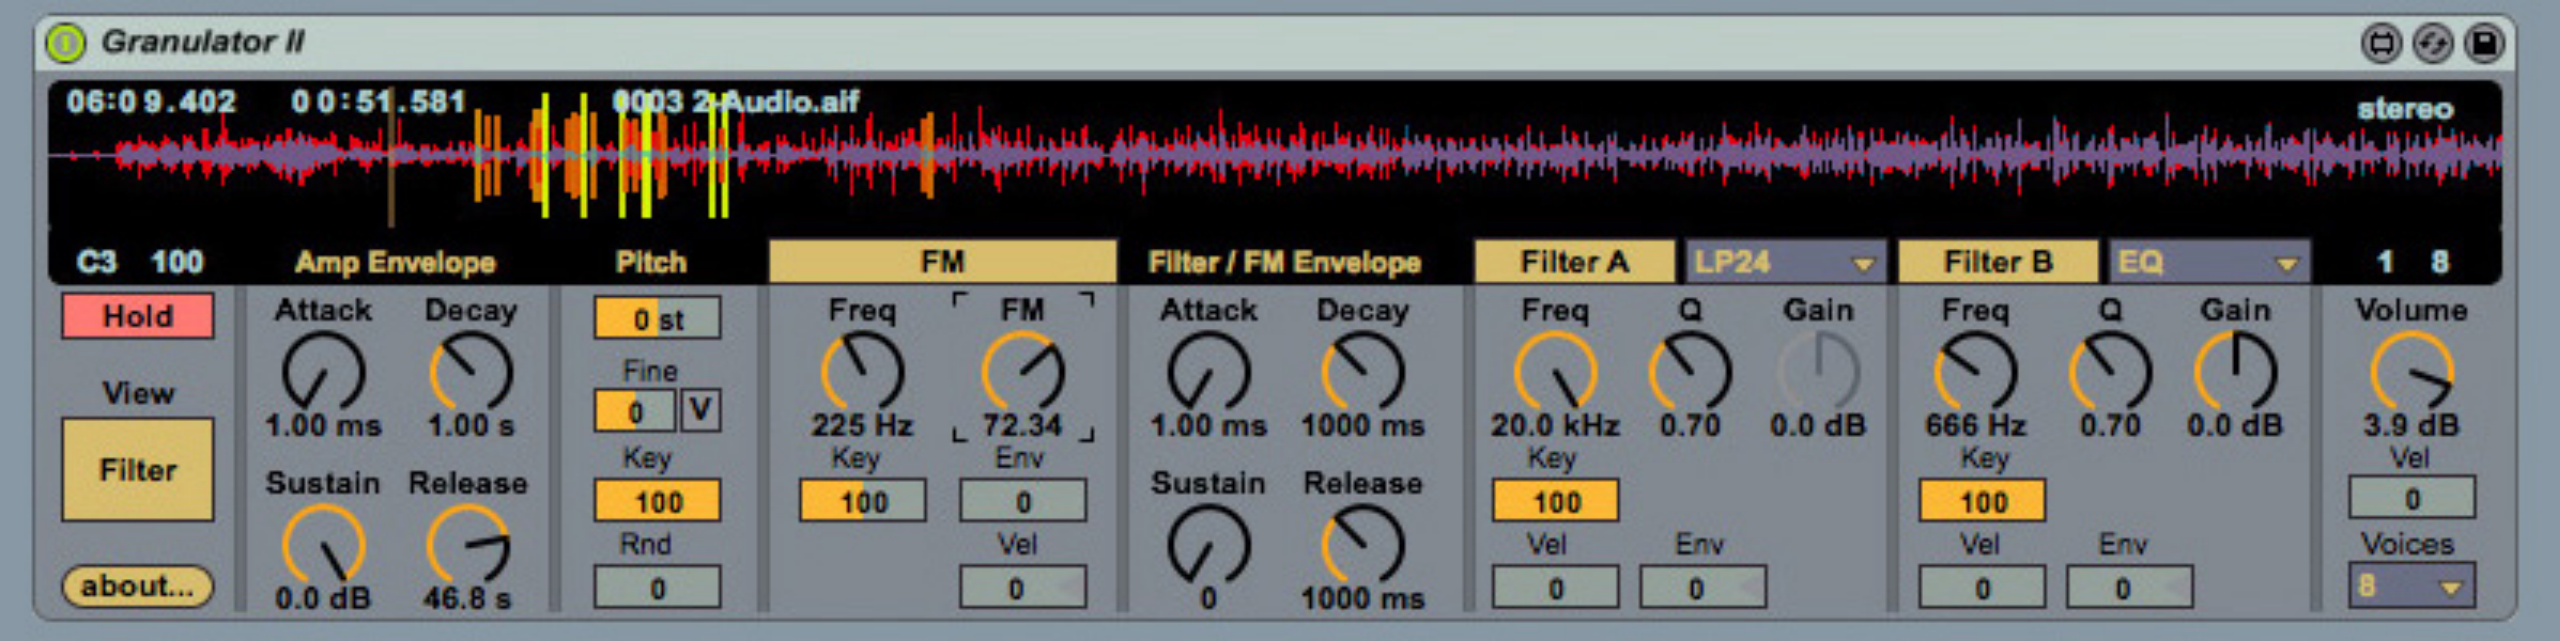Viewport: 2560px width, 641px height.
Task: Click the Filter view button
Action: point(138,470)
